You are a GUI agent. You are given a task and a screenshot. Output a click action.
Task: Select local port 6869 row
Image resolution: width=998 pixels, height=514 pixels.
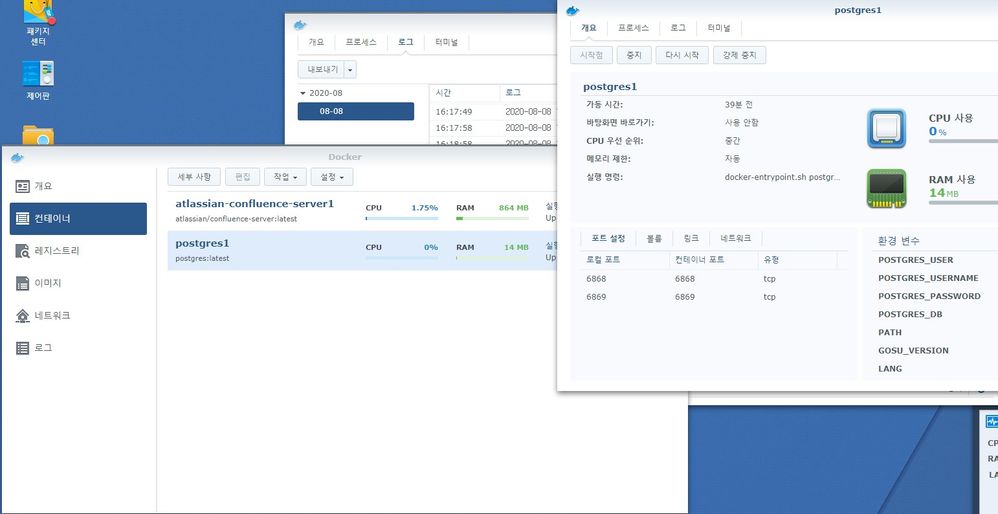[715, 297]
